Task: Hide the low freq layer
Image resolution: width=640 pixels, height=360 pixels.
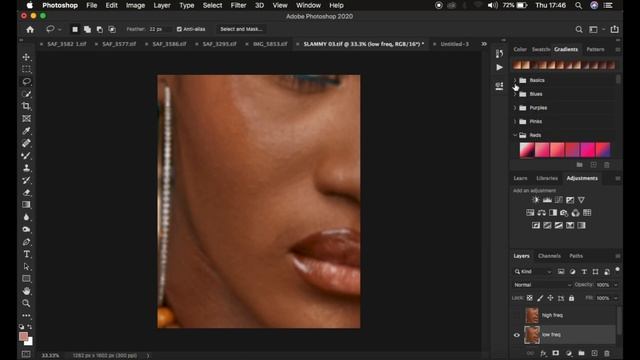Action: (x=517, y=335)
